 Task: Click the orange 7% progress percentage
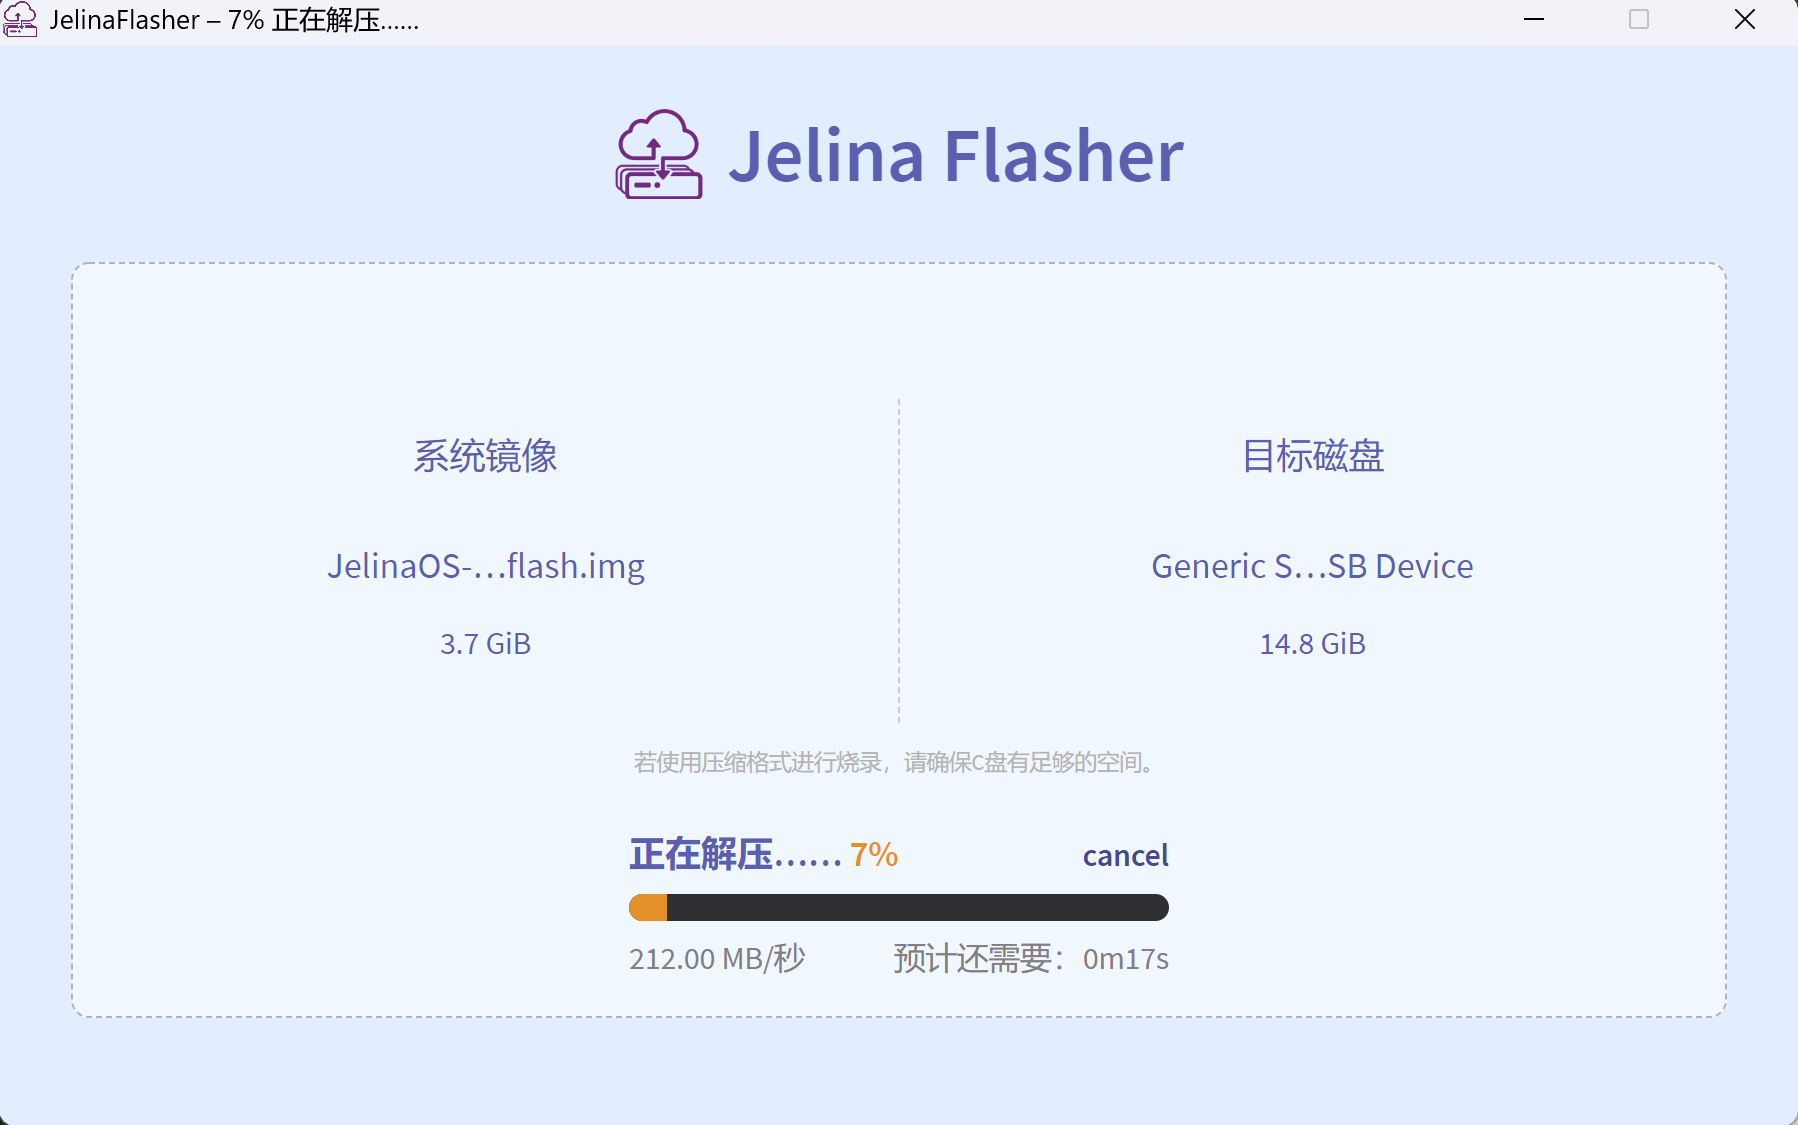[x=874, y=856]
